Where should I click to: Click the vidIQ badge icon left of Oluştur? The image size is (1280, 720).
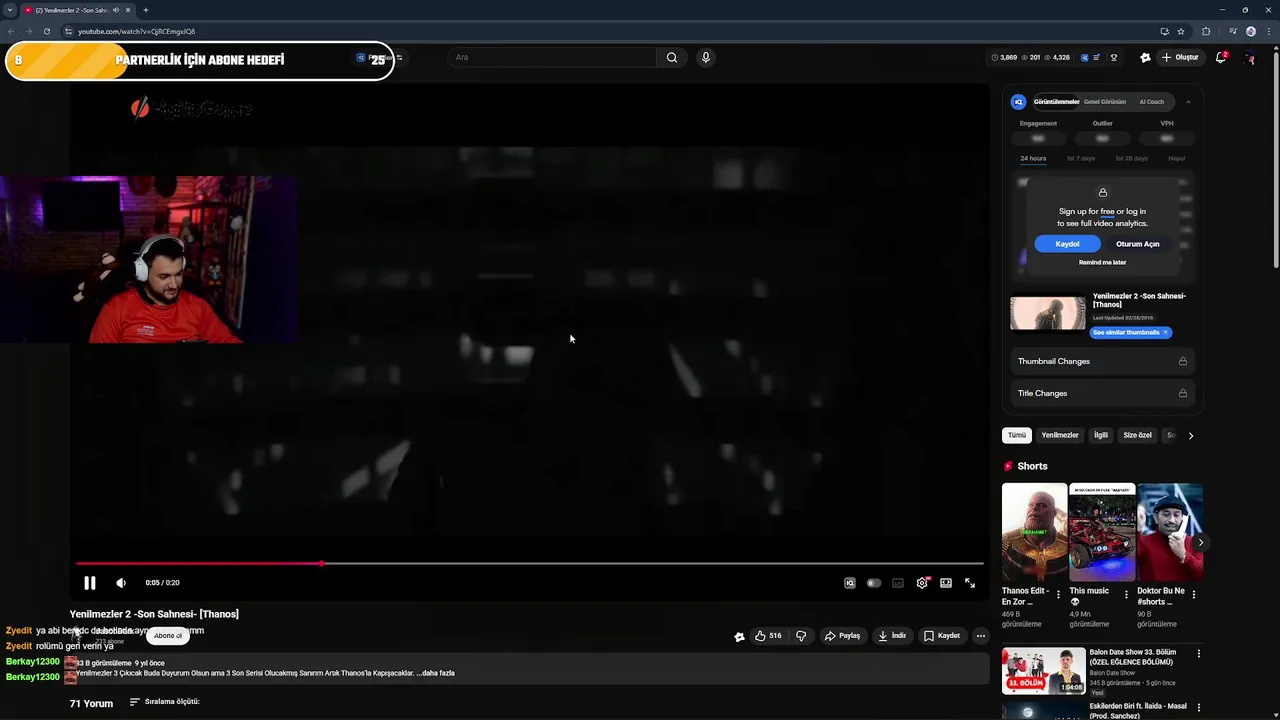(x=1145, y=58)
